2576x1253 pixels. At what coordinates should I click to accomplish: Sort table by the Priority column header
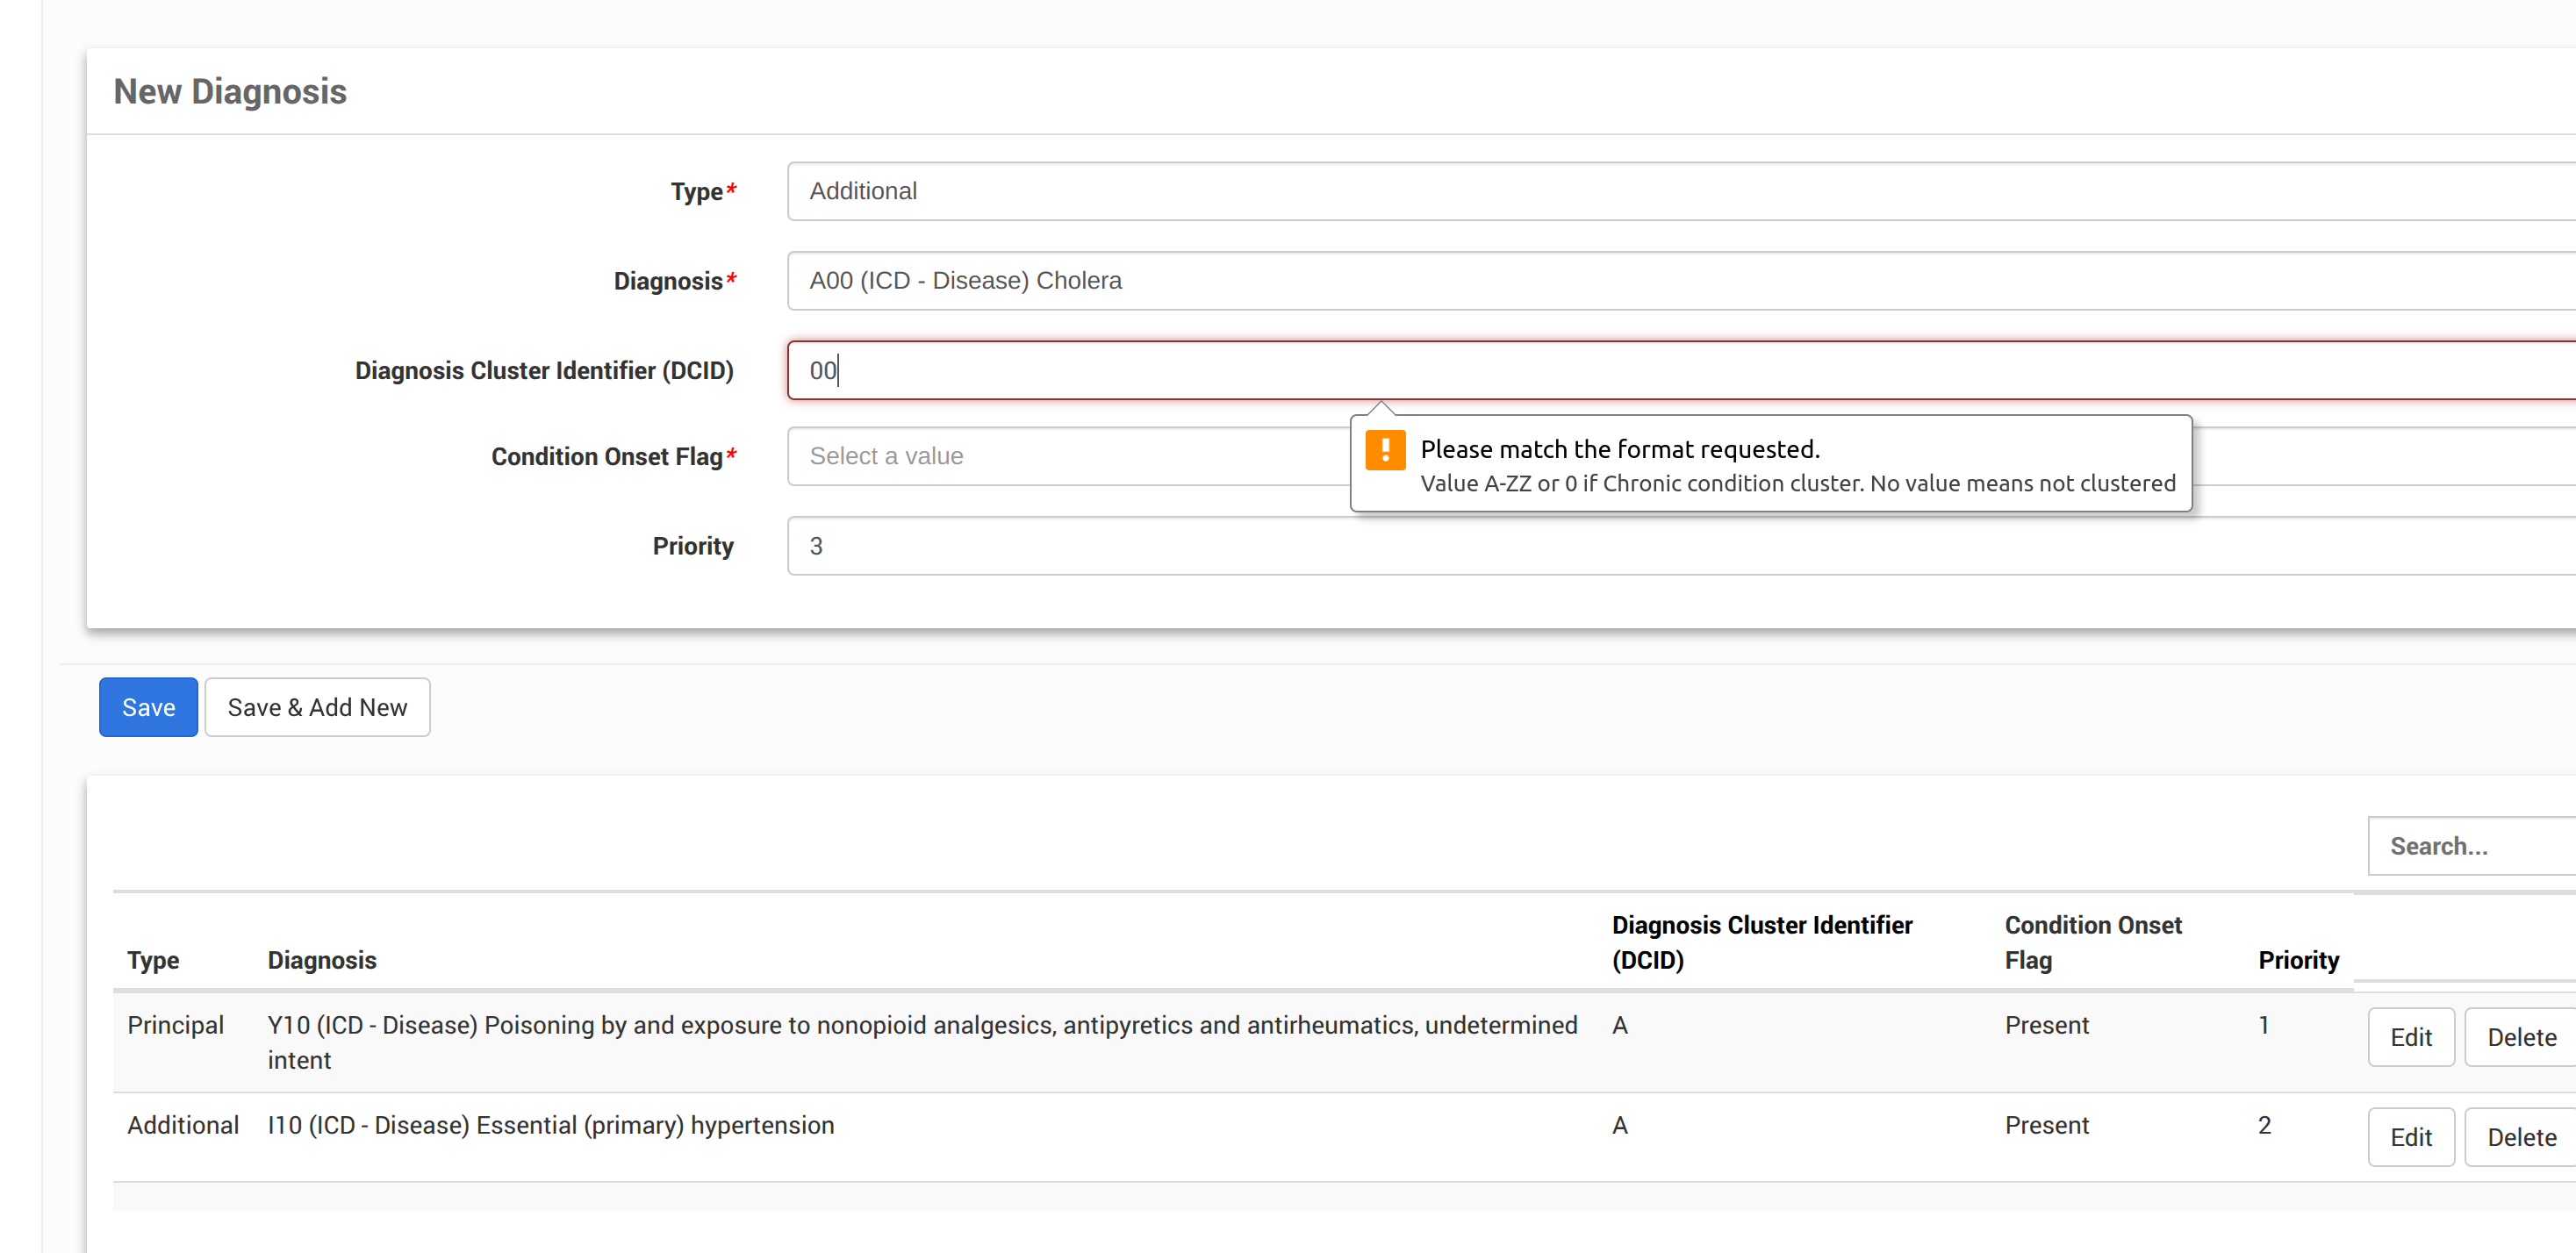2297,960
